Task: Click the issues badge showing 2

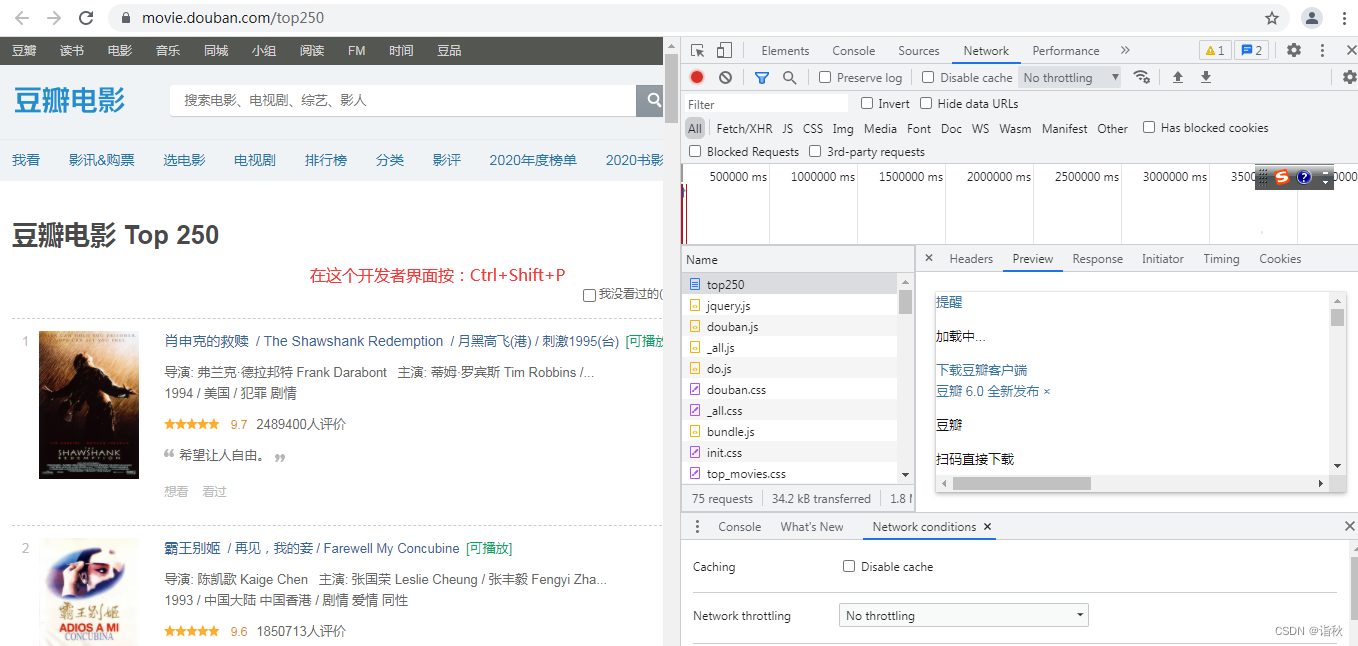Action: (x=1250, y=50)
